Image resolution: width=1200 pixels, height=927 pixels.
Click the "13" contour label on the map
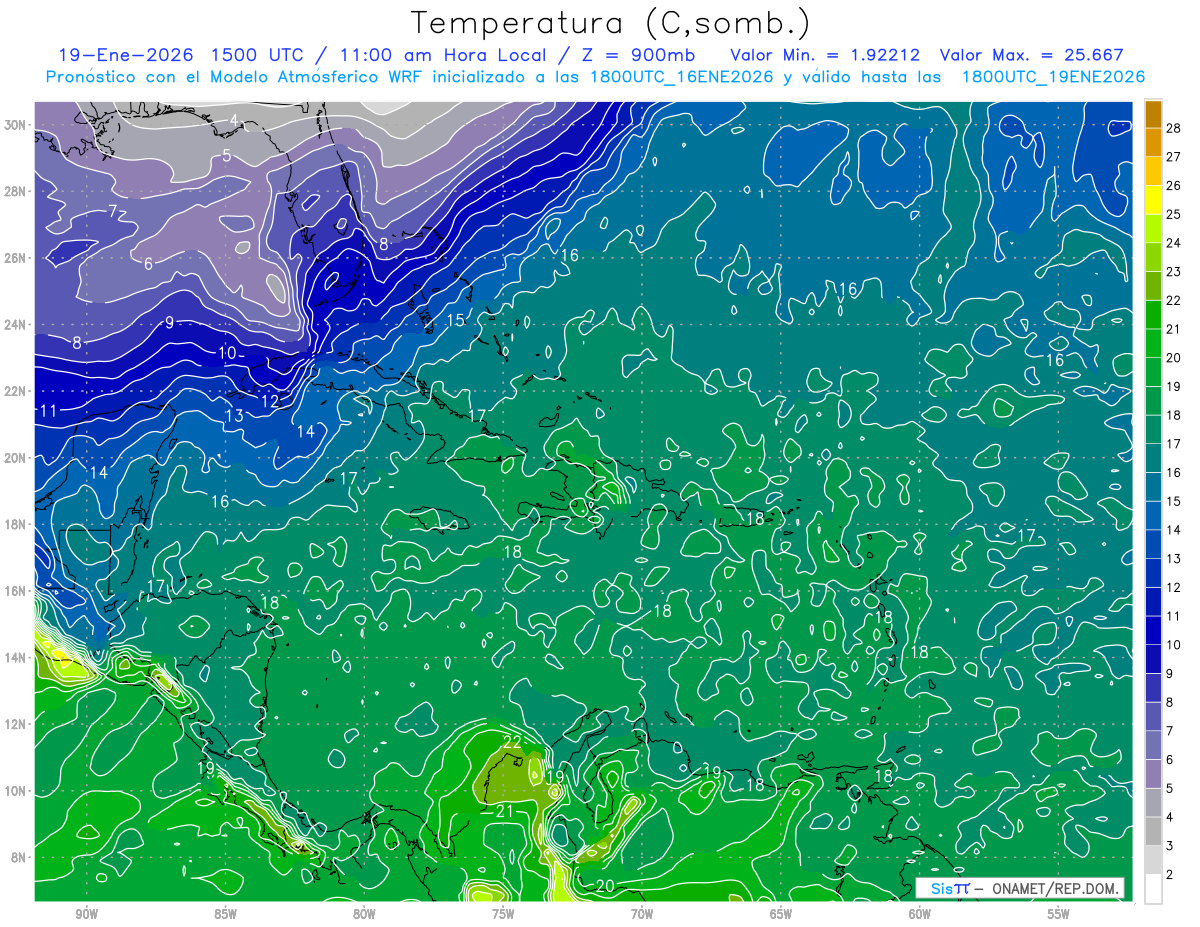tap(234, 416)
